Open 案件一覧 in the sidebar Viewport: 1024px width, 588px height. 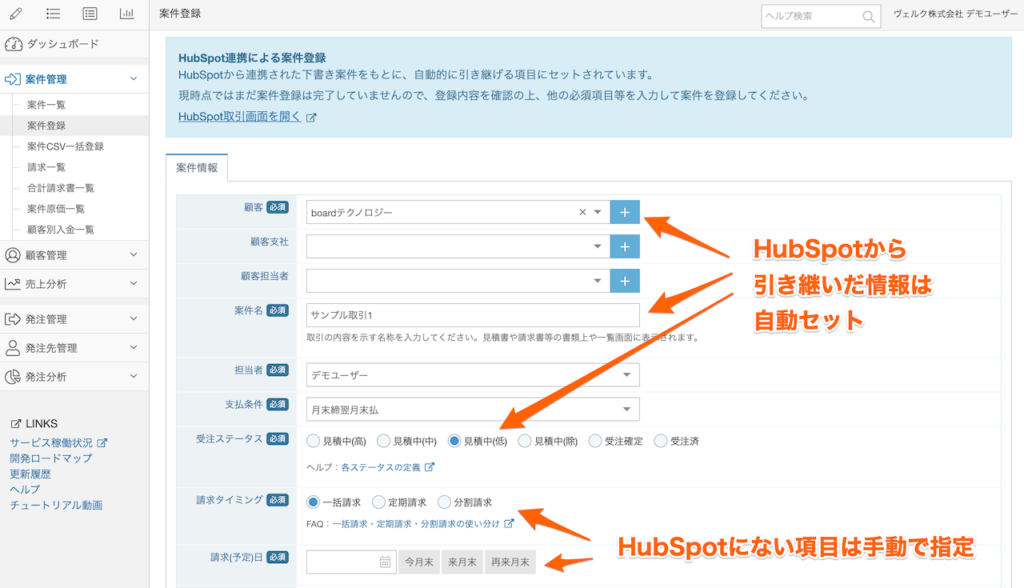pos(46,105)
